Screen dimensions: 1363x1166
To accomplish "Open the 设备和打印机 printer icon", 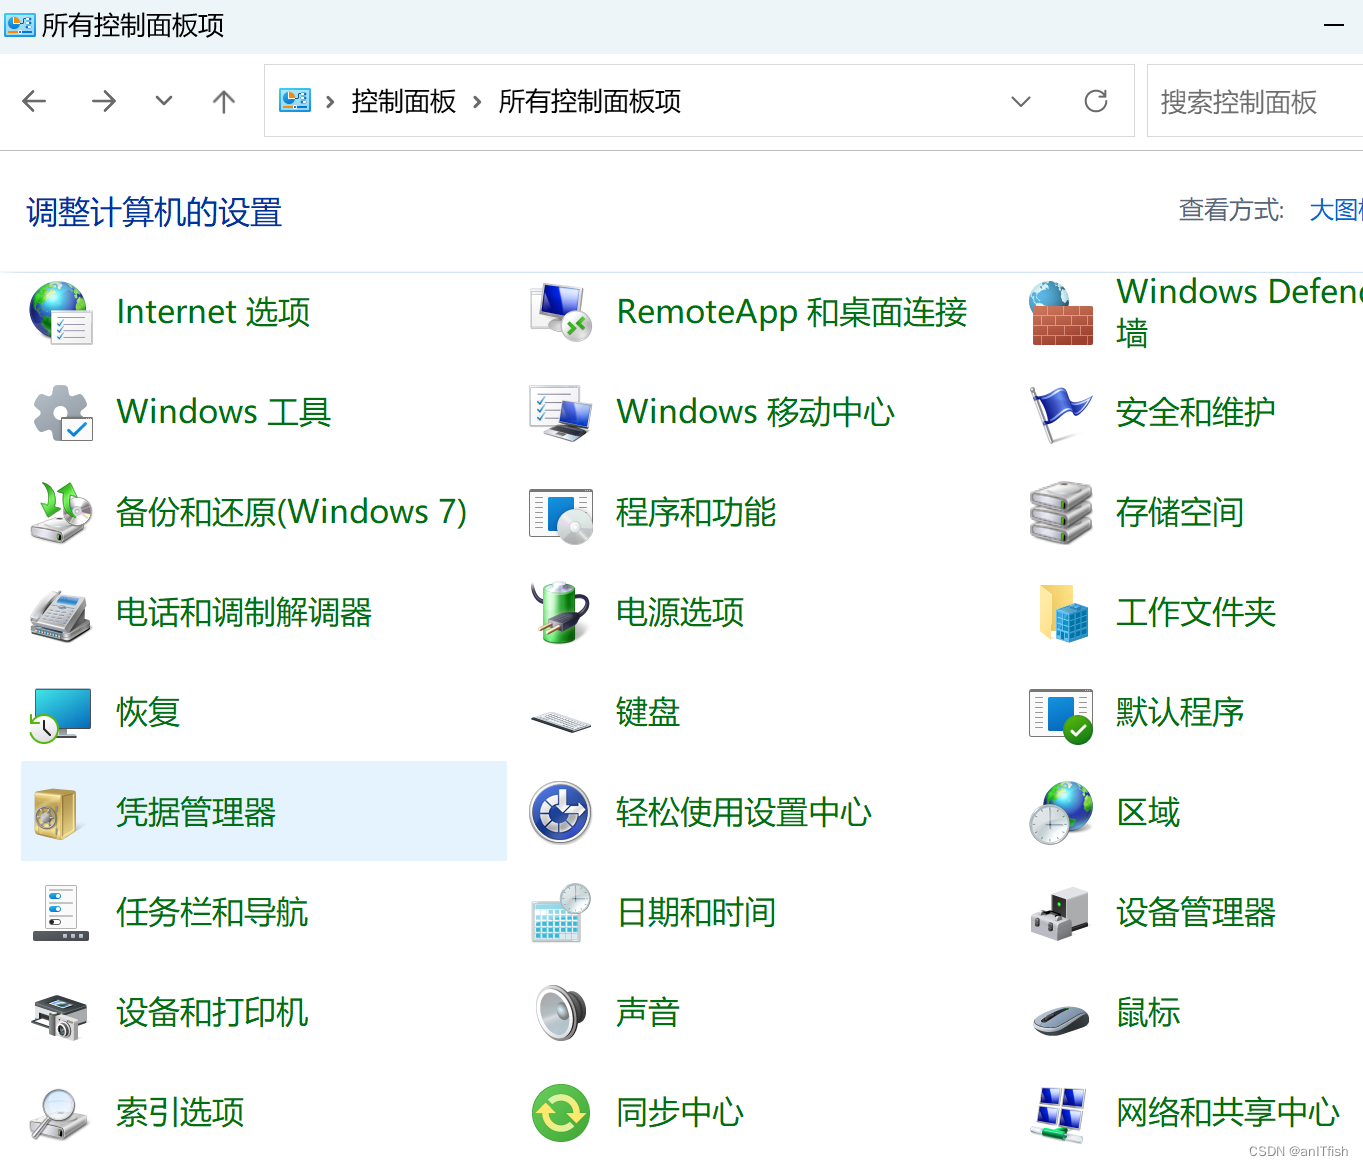I will point(61,1015).
